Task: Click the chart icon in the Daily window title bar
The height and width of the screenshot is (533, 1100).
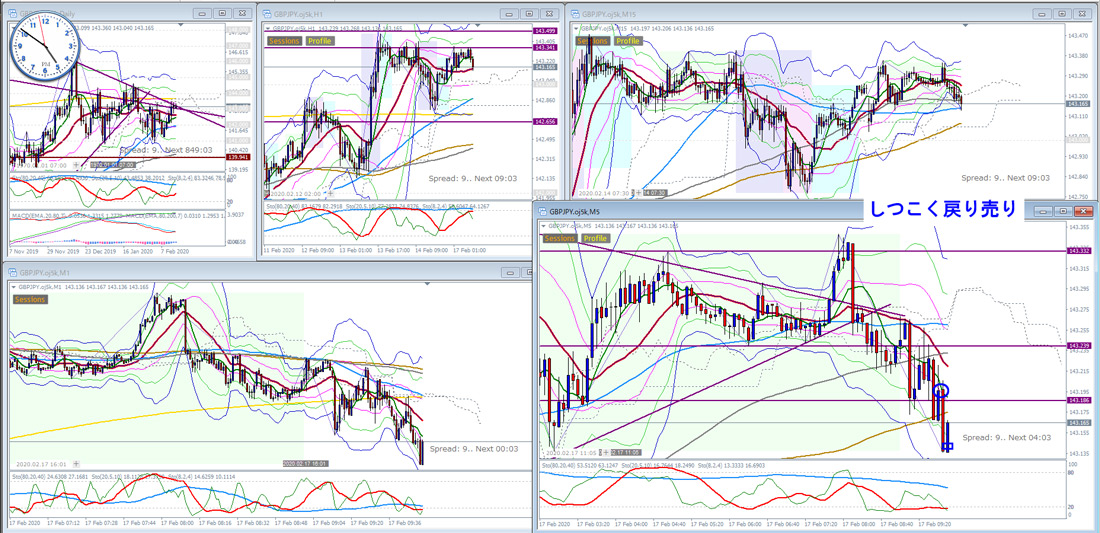Action: coord(13,13)
